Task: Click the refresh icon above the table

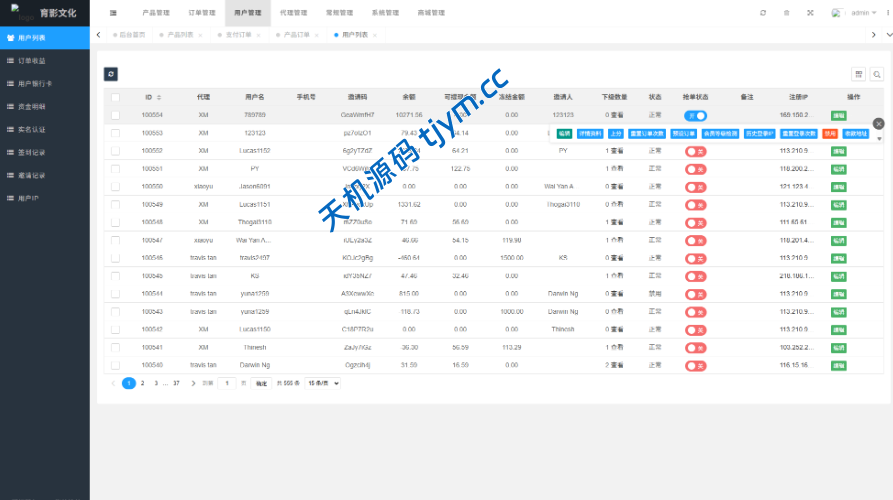Action: [111, 73]
